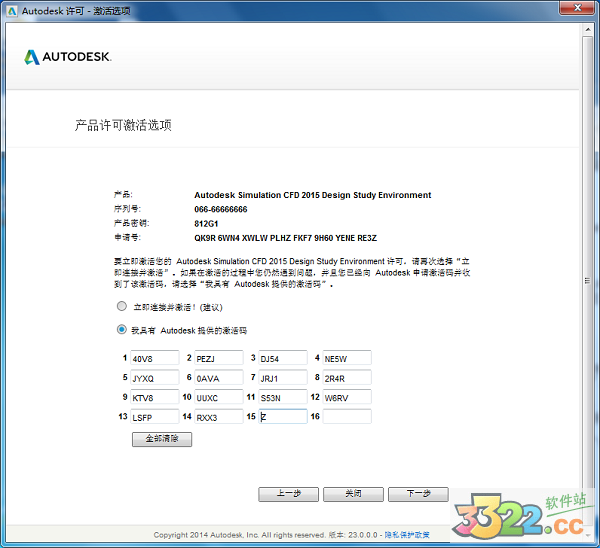Screen dimensions: 600x548
Task: Click activation code field 3 containing DJ54
Action: 283,358
